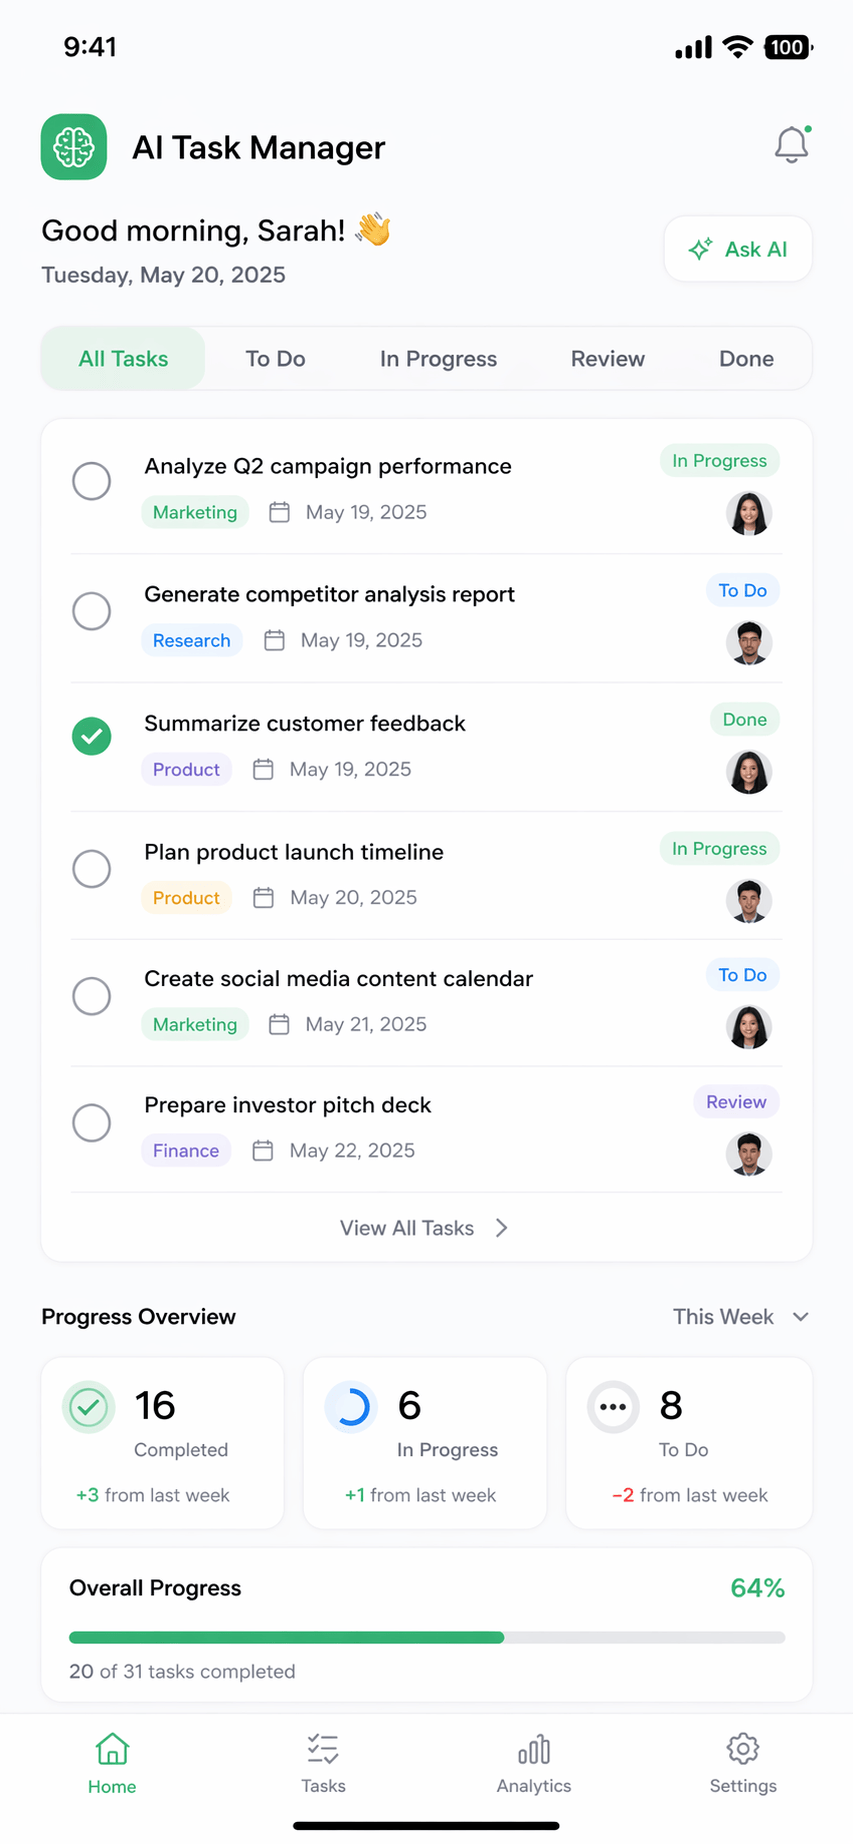Click the Overall Progress bar
Viewport: 853px width, 1844px height.
pos(427,1638)
